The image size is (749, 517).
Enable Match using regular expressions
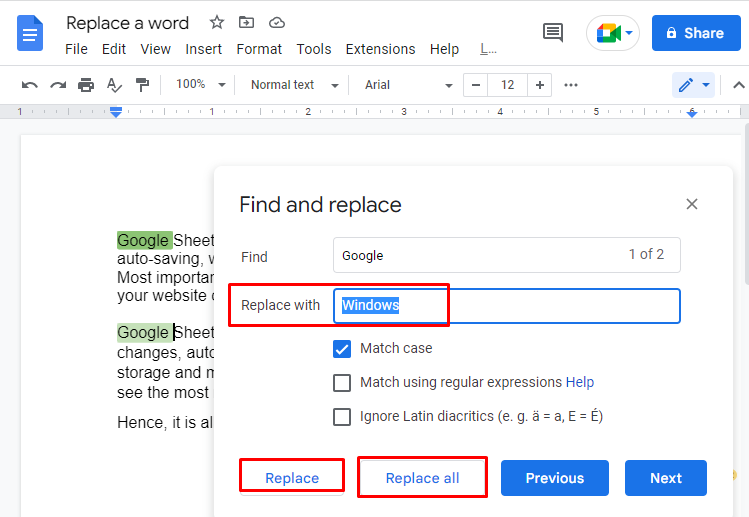pyautogui.click(x=342, y=383)
